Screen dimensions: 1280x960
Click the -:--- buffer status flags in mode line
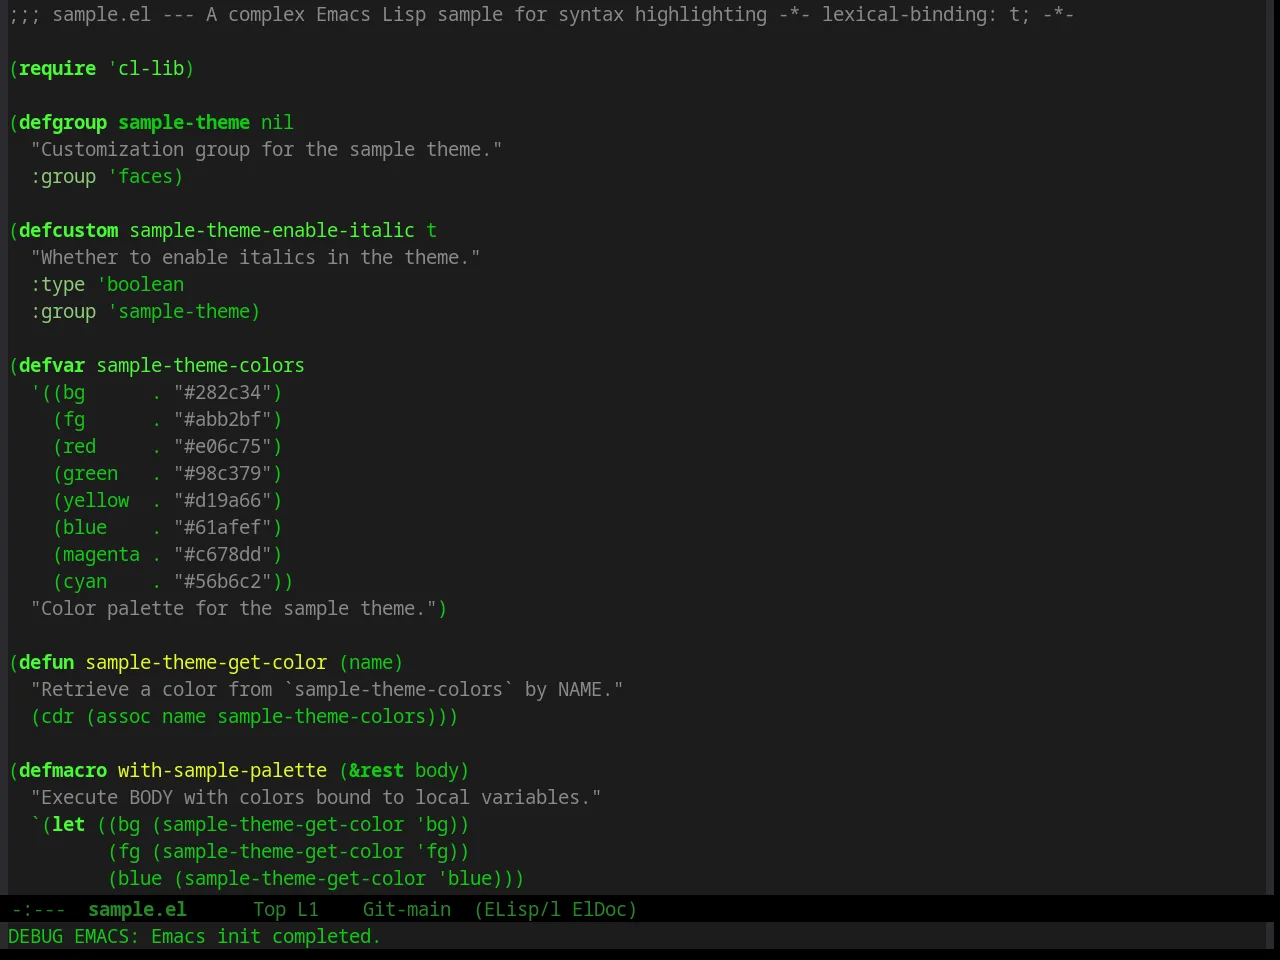pos(38,909)
